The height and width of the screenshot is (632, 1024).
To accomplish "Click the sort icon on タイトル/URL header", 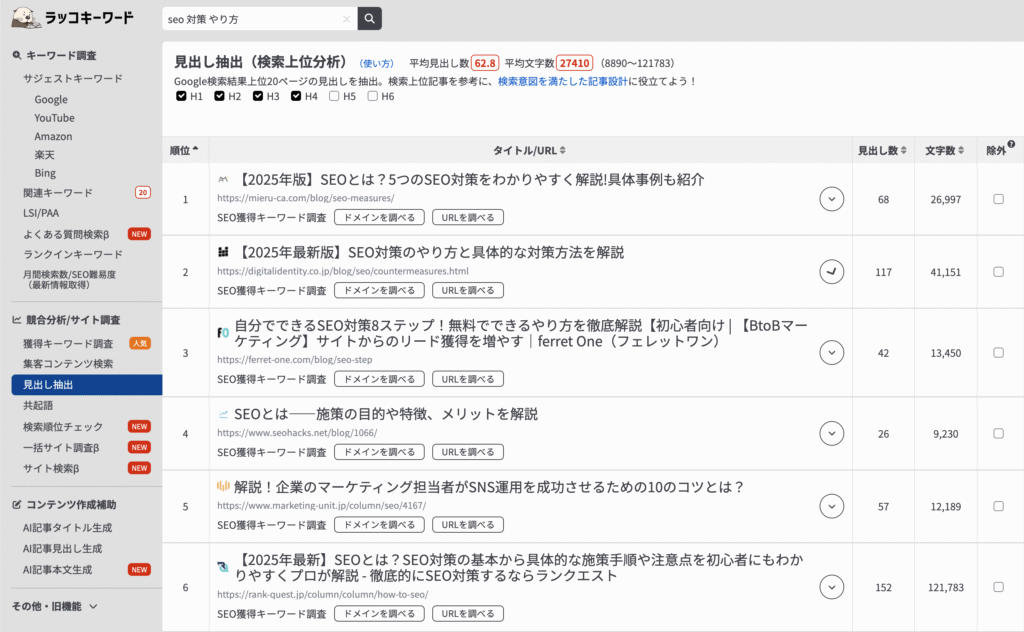I will tap(563, 150).
